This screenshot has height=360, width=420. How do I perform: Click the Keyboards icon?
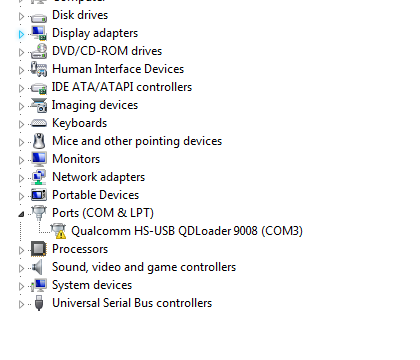(x=39, y=123)
